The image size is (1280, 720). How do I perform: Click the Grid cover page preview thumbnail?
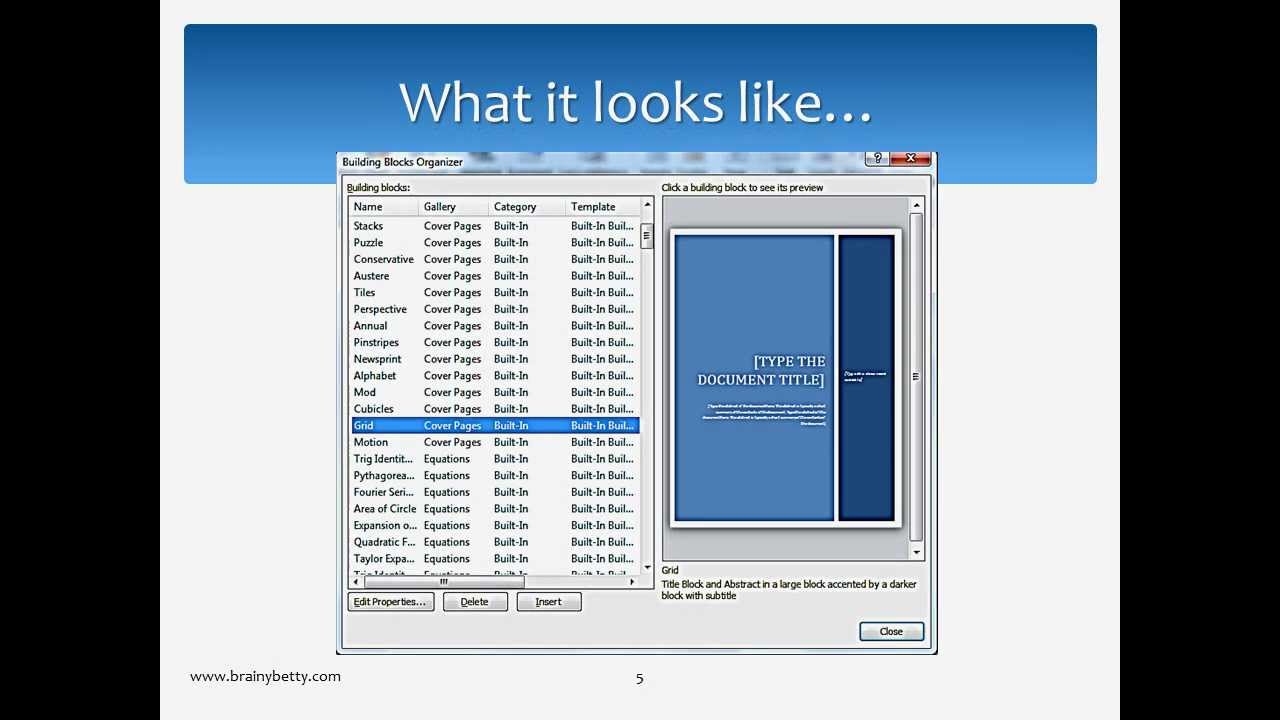pos(785,378)
